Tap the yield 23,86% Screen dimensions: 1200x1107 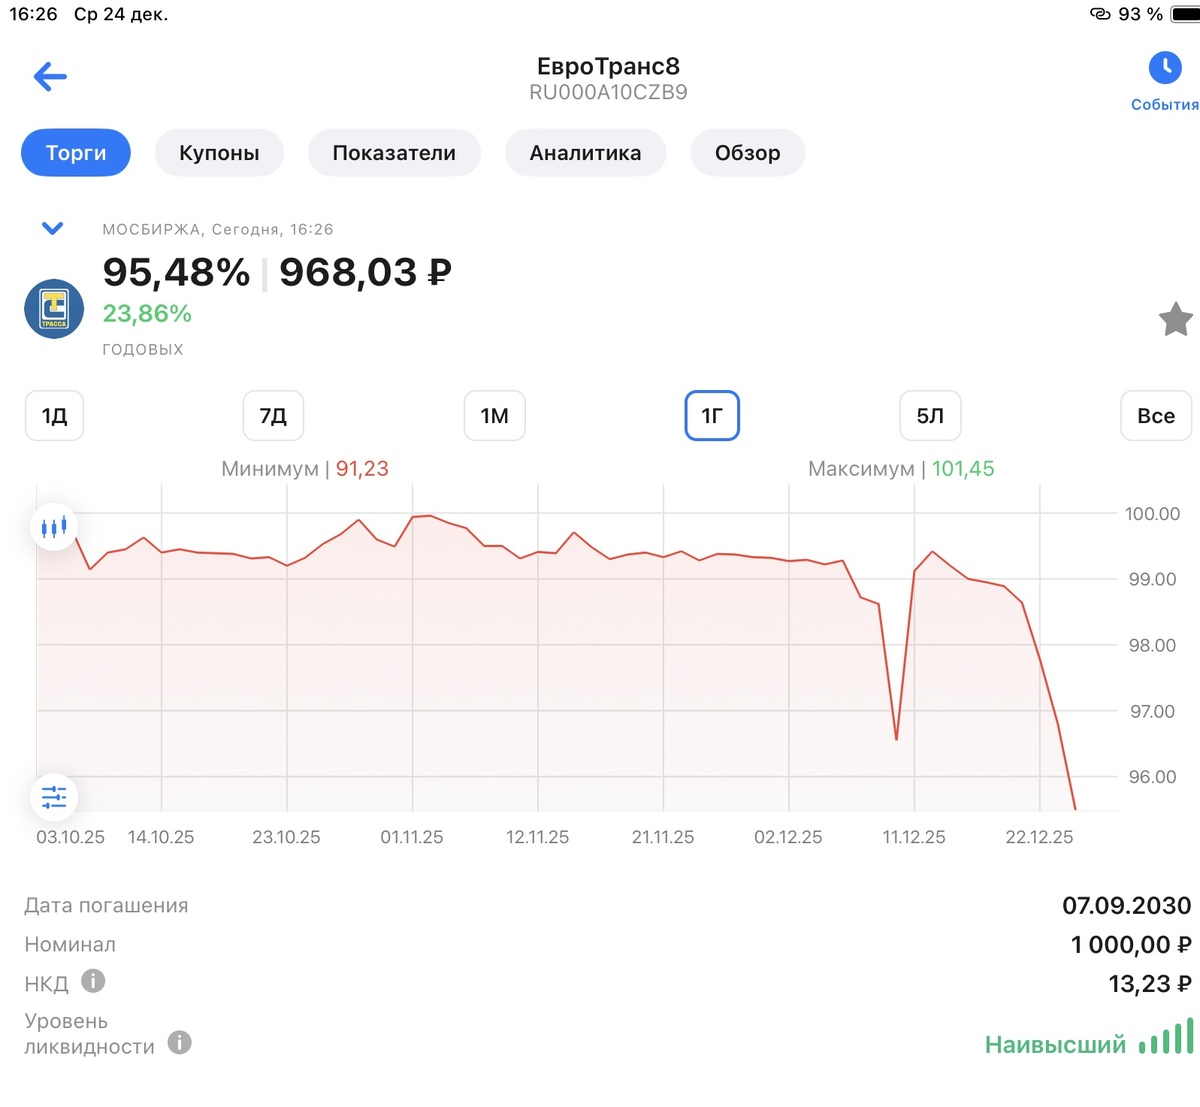coord(147,314)
